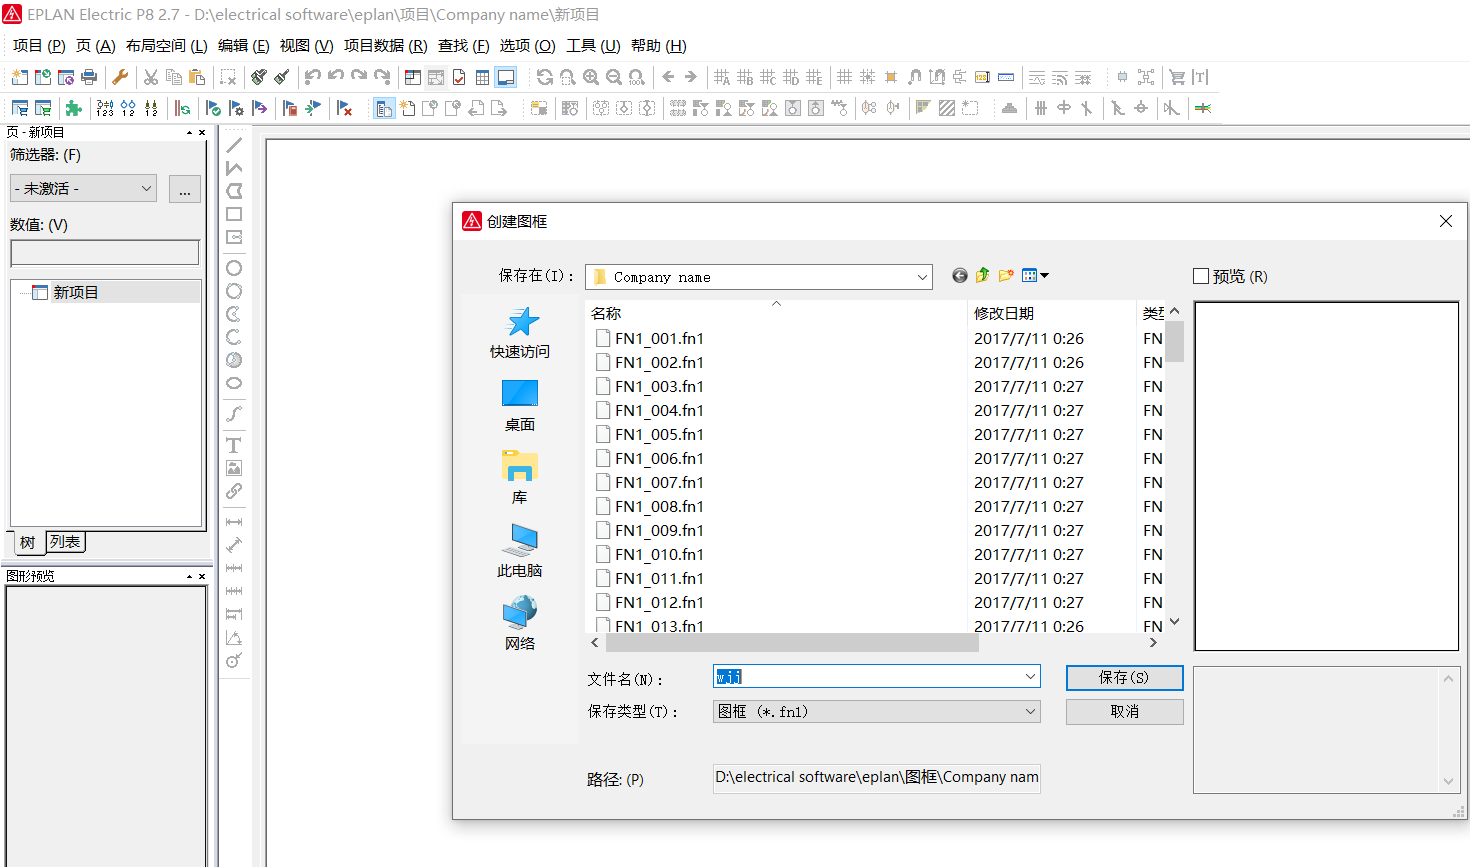The width and height of the screenshot is (1470, 867).
Task: Open the 文件名 filename dropdown arrow
Action: [x=1030, y=677]
